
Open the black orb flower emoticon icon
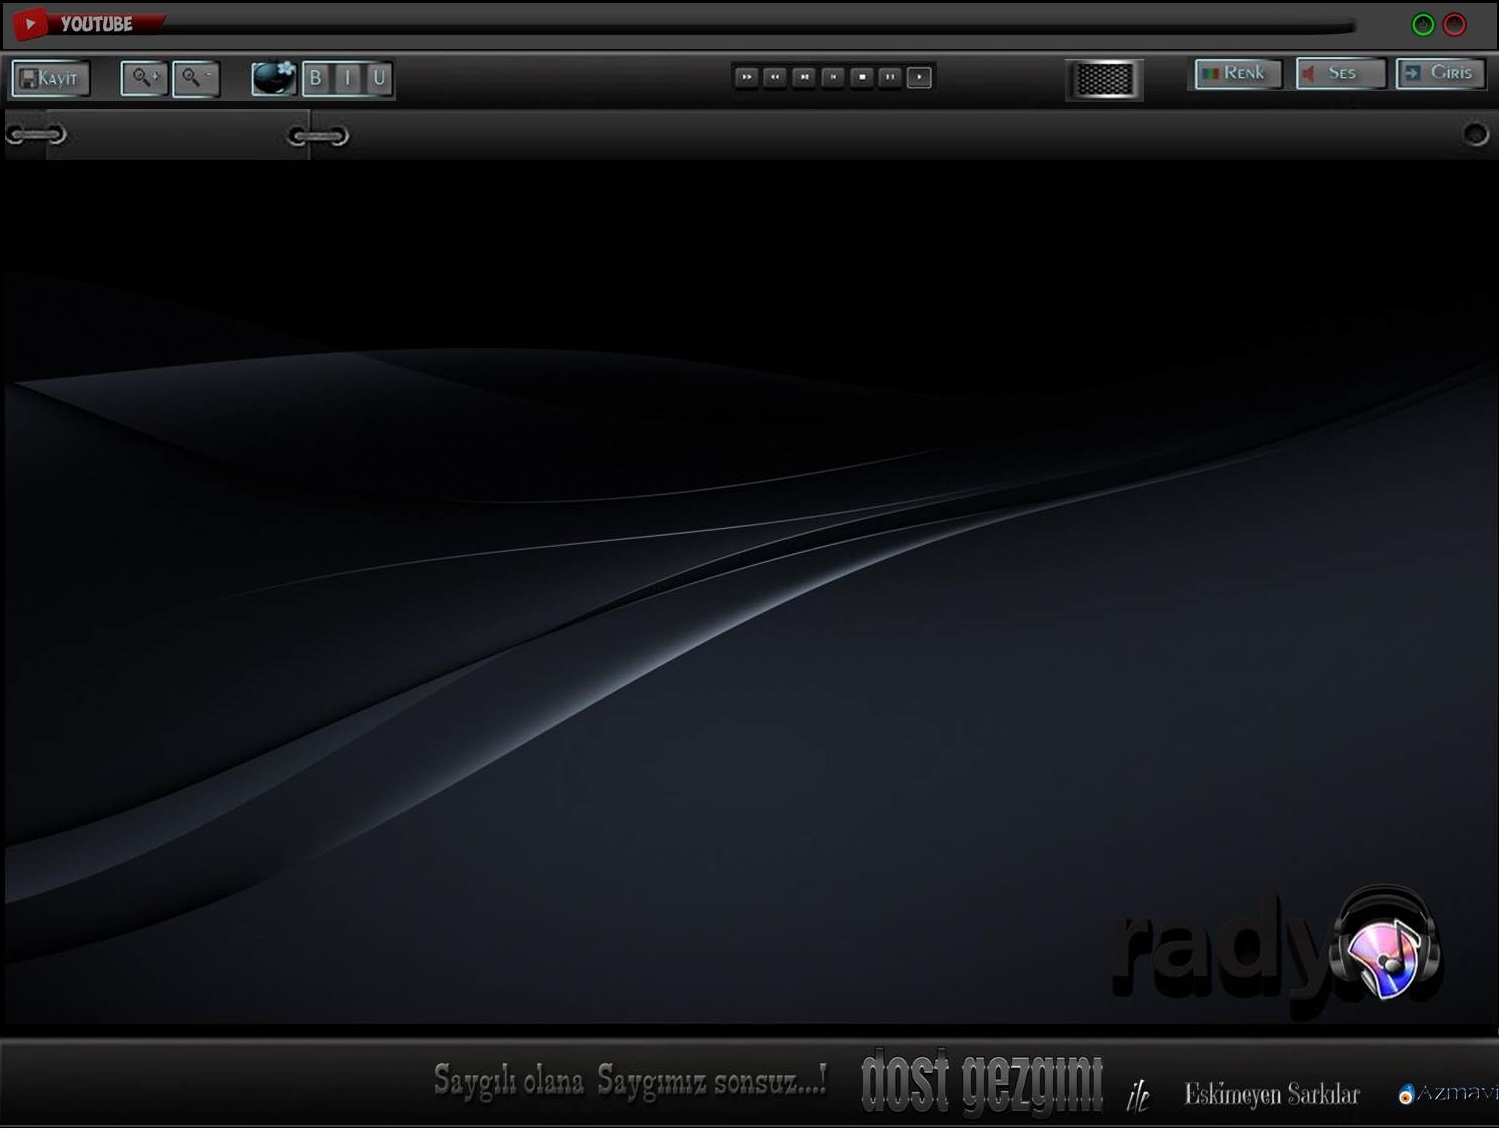(273, 78)
